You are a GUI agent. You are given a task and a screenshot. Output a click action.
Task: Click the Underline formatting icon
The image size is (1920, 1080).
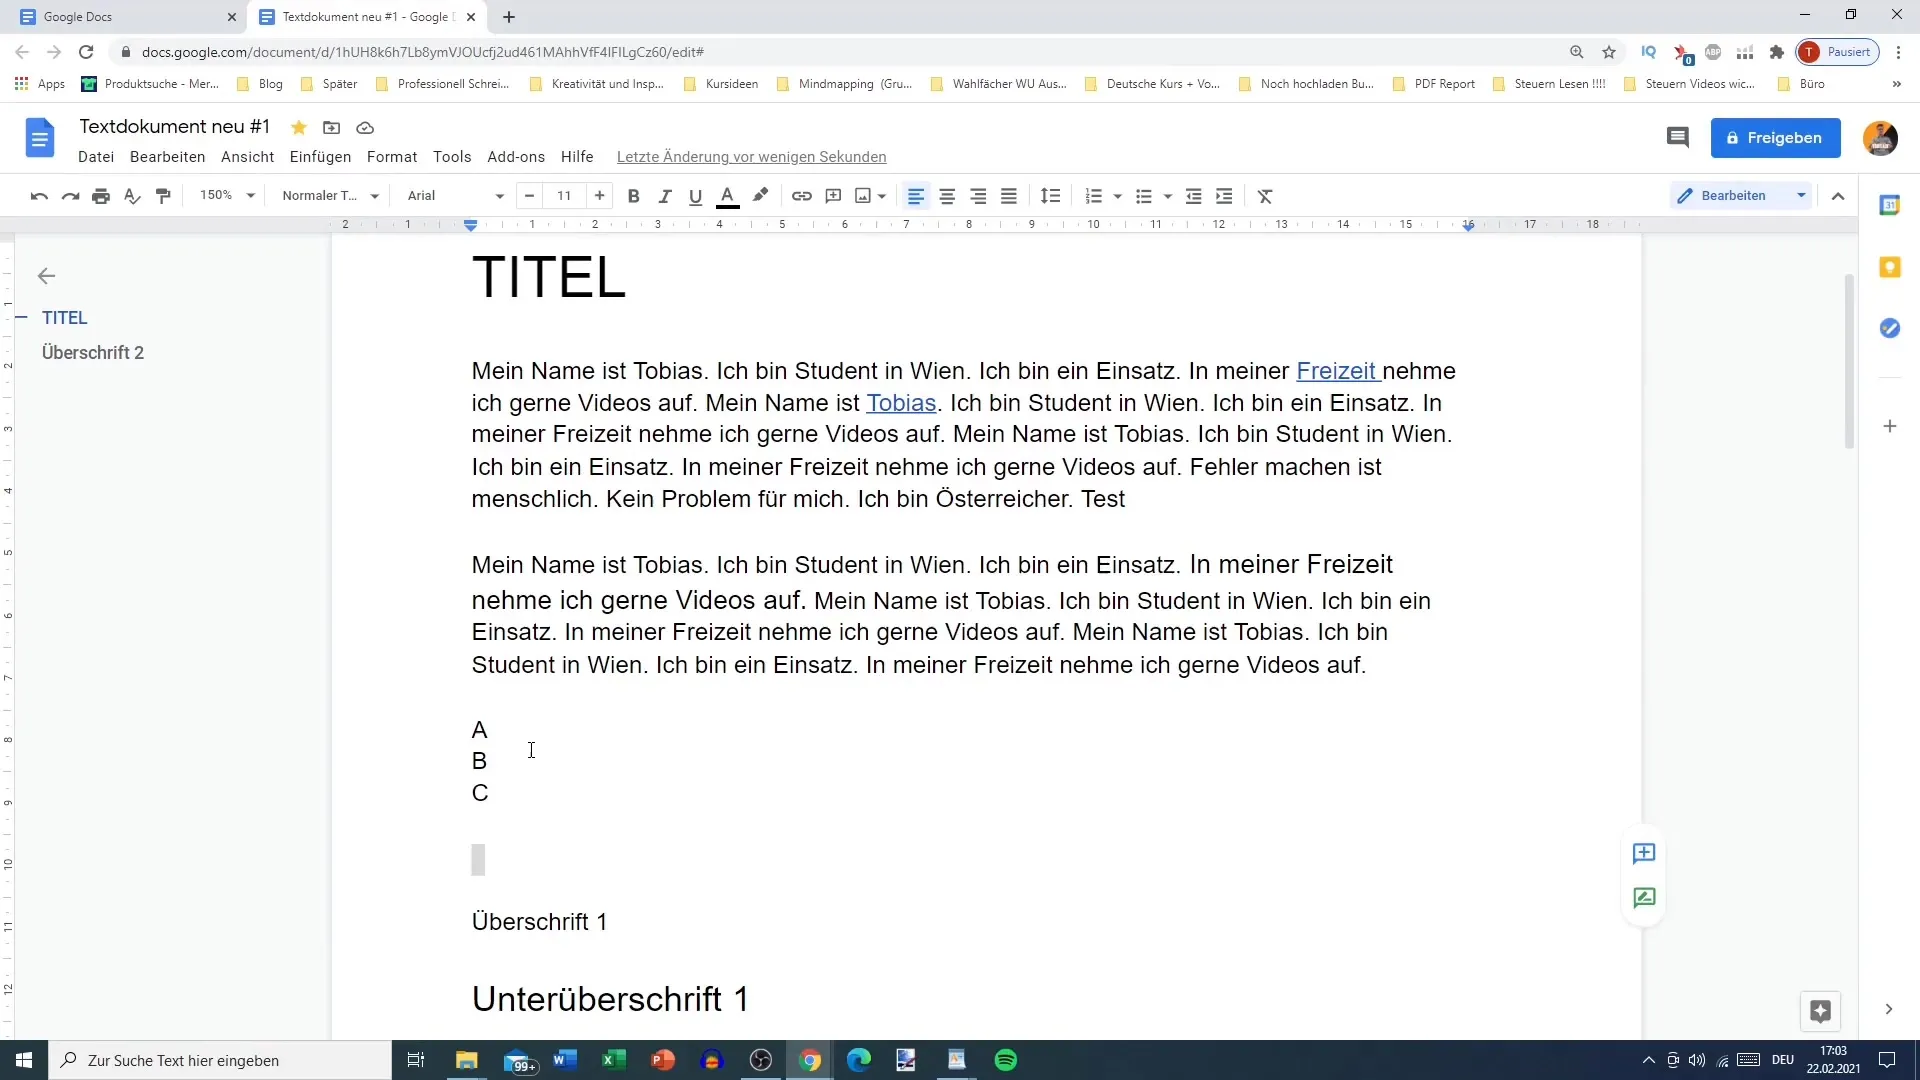click(695, 195)
